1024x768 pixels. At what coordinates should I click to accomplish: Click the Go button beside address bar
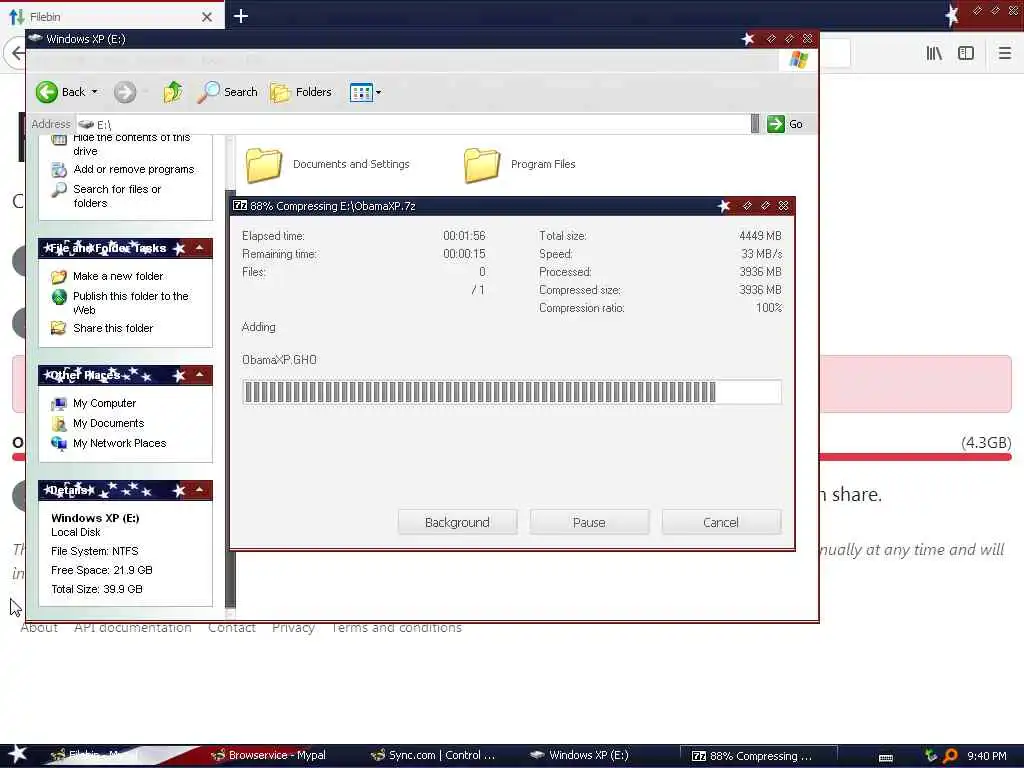[786, 124]
